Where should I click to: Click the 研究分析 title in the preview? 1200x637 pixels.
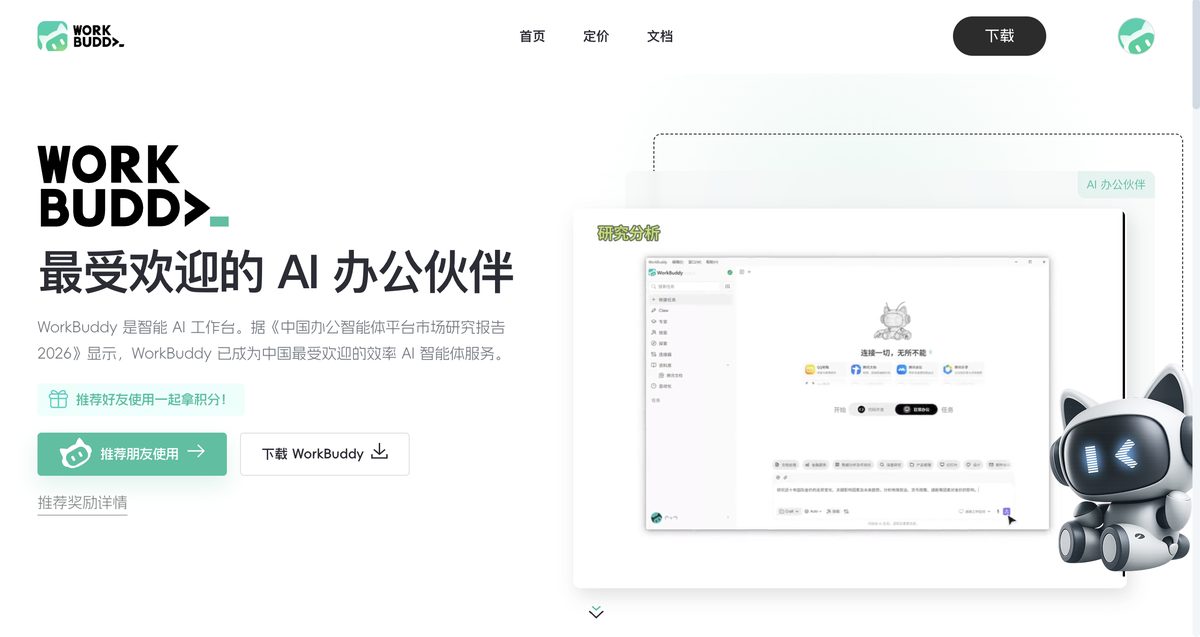pos(628,234)
